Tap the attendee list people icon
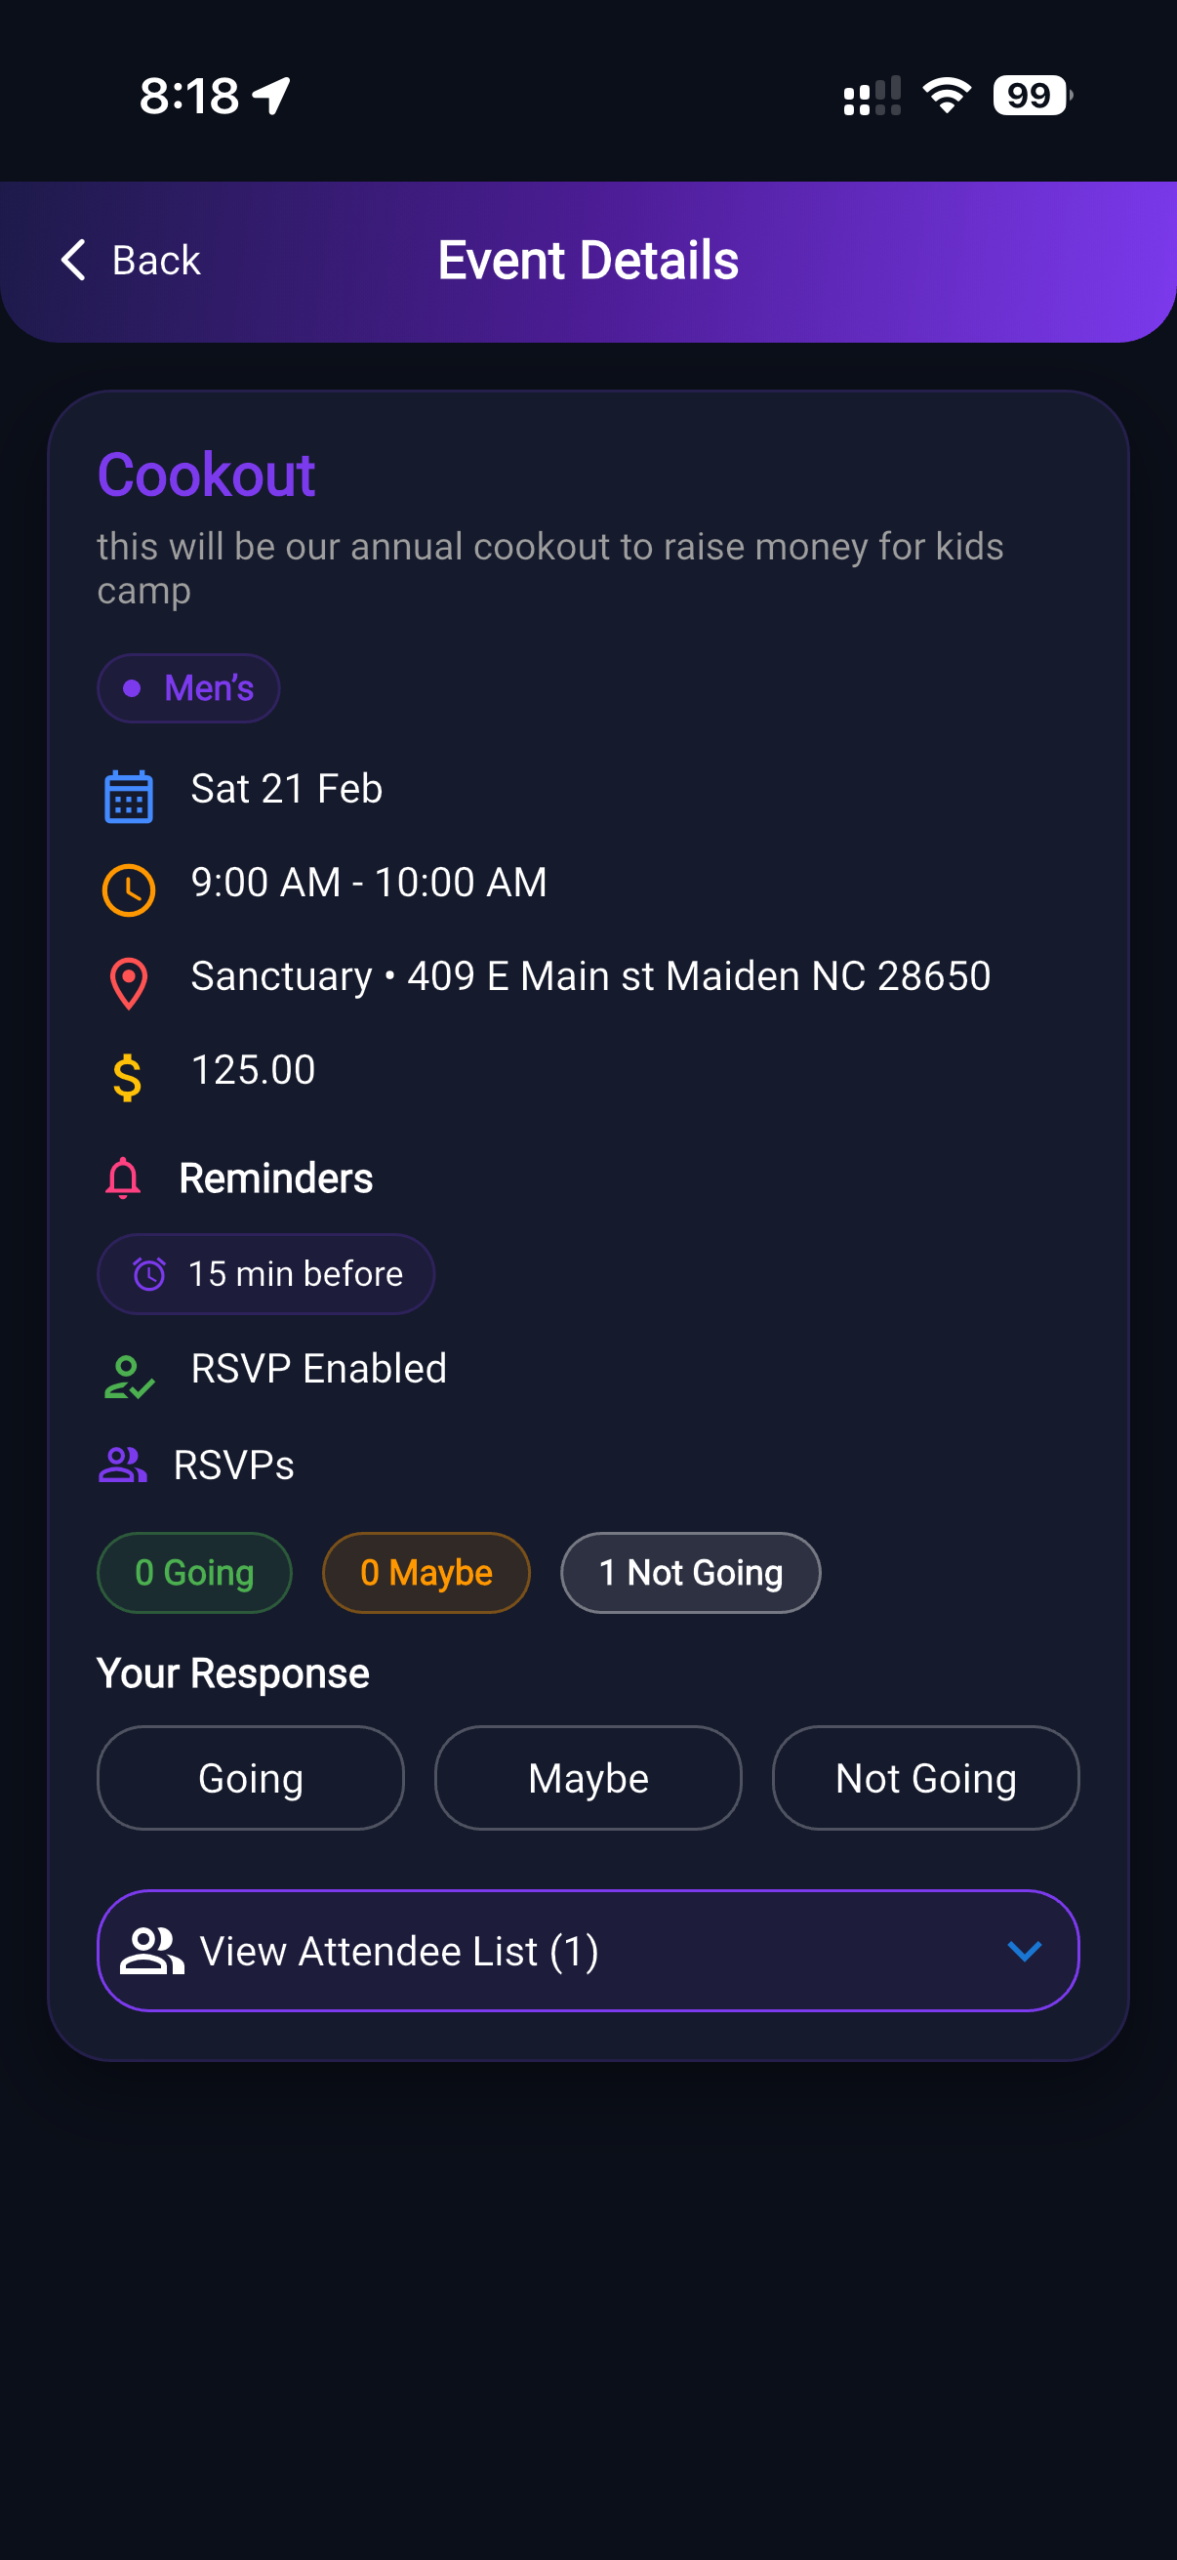This screenshot has width=1177, height=2560. (152, 1951)
